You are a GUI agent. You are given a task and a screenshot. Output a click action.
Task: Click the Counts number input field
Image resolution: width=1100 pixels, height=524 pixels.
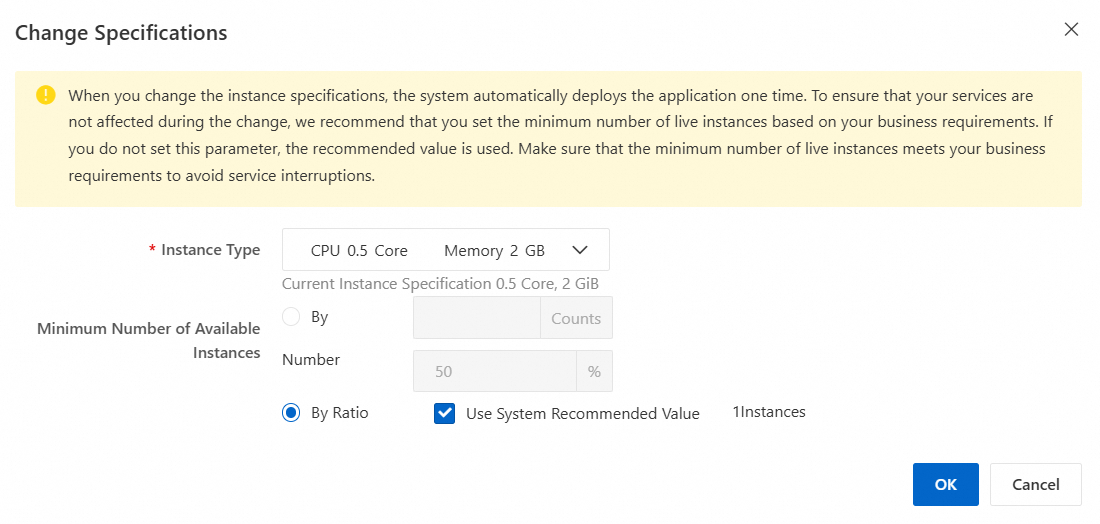pyautogui.click(x=477, y=318)
